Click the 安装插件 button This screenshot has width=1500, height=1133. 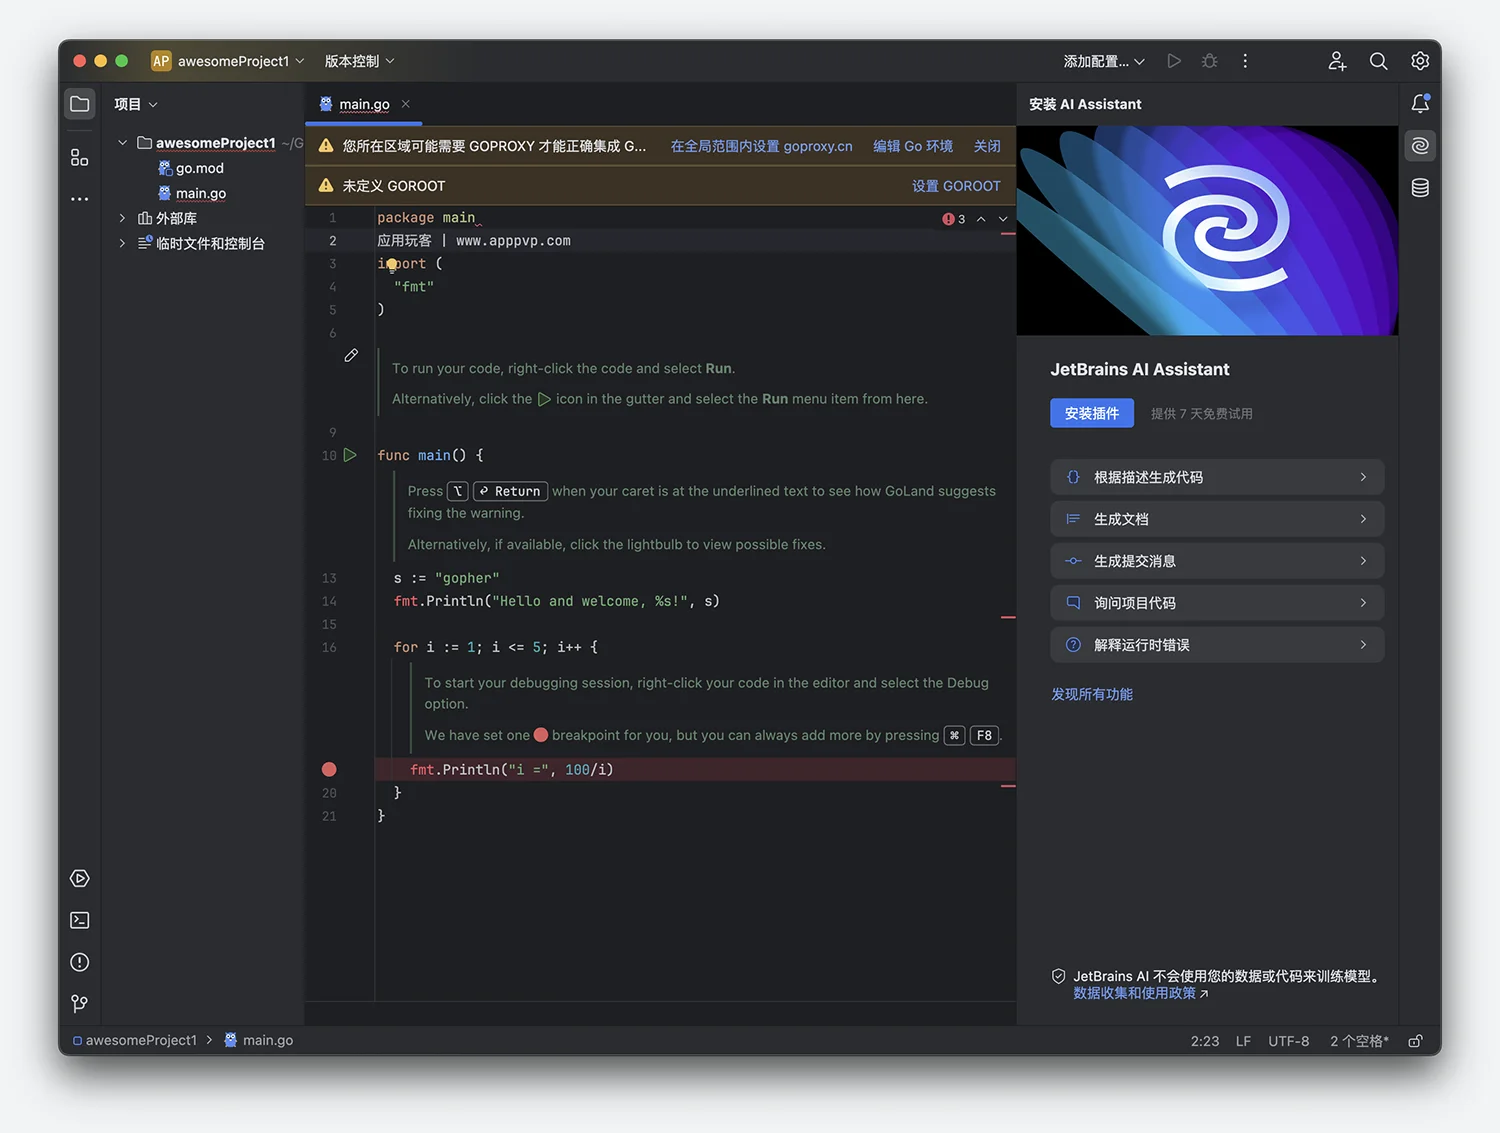click(x=1092, y=413)
